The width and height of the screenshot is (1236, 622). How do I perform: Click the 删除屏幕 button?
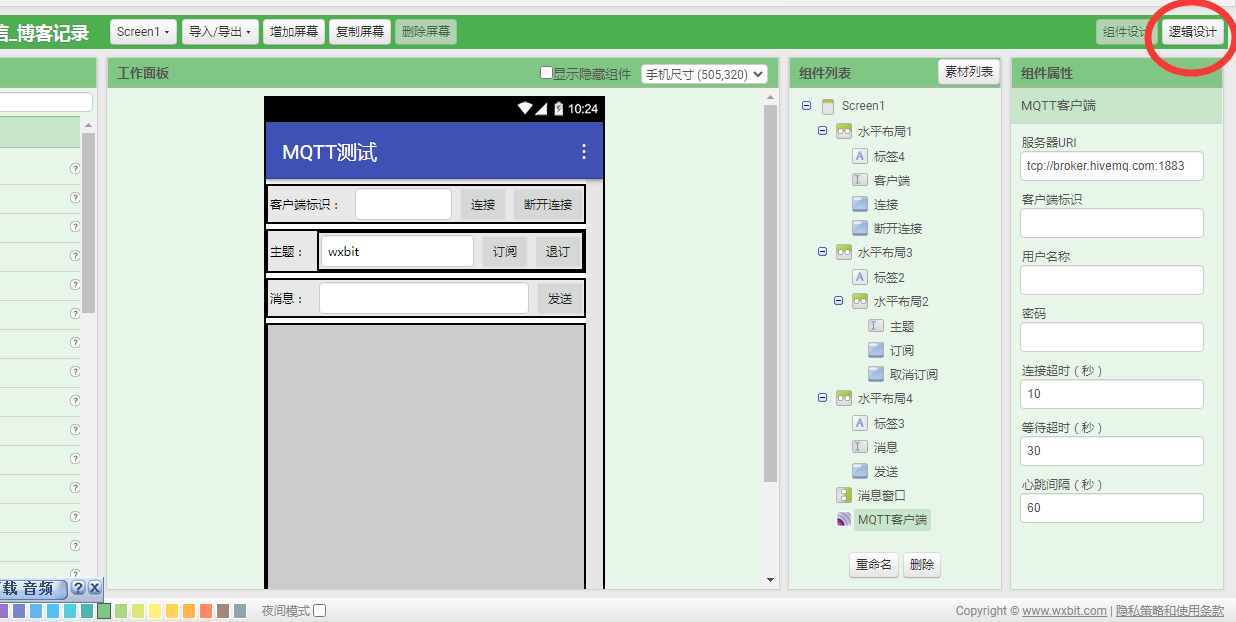coord(426,32)
